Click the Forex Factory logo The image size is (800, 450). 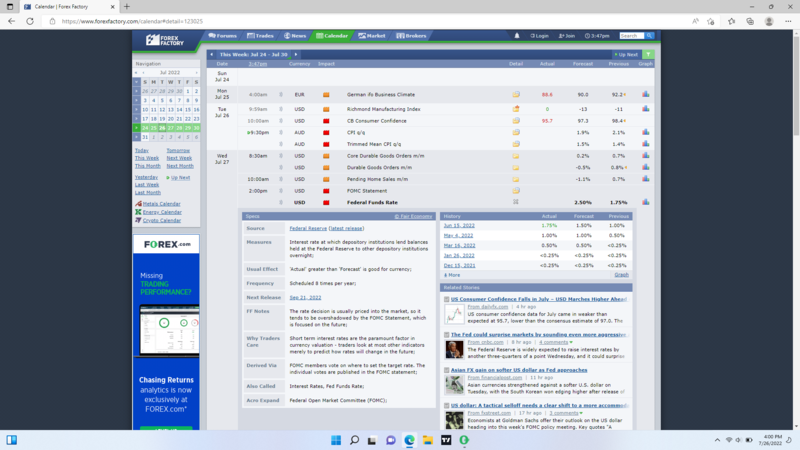pos(164,40)
